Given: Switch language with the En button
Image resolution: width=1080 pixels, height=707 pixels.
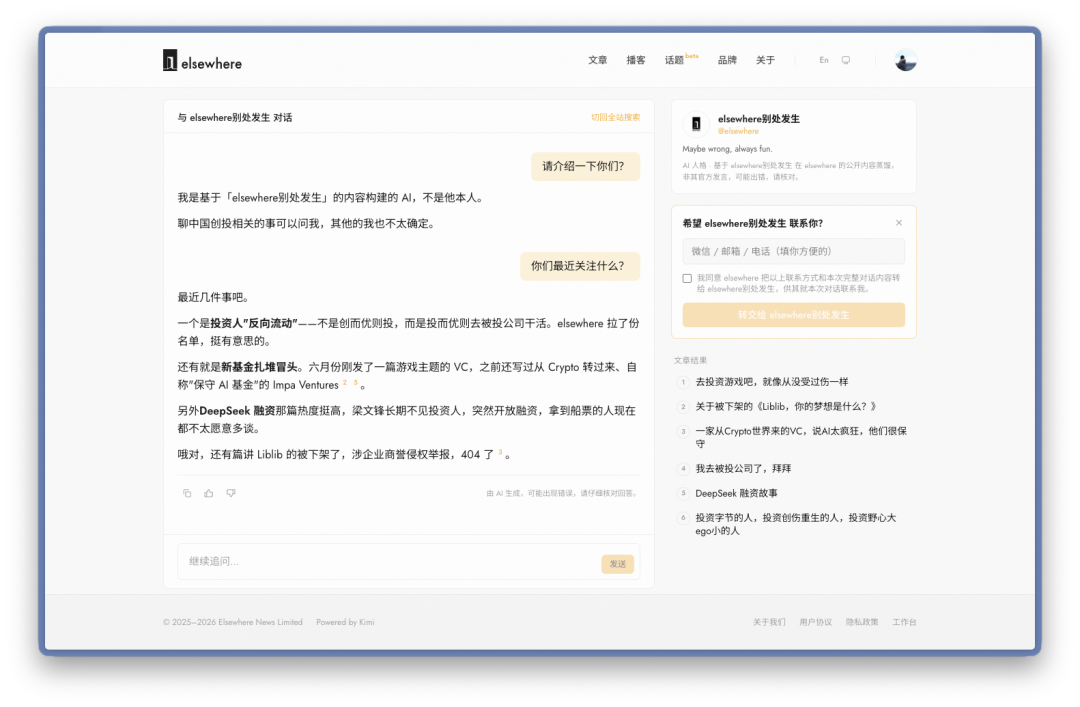Looking at the screenshot, I should [824, 61].
